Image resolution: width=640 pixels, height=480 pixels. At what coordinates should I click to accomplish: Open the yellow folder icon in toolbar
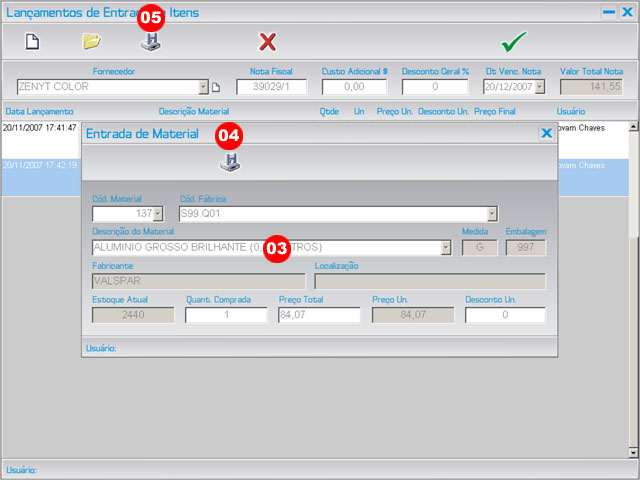pos(91,41)
